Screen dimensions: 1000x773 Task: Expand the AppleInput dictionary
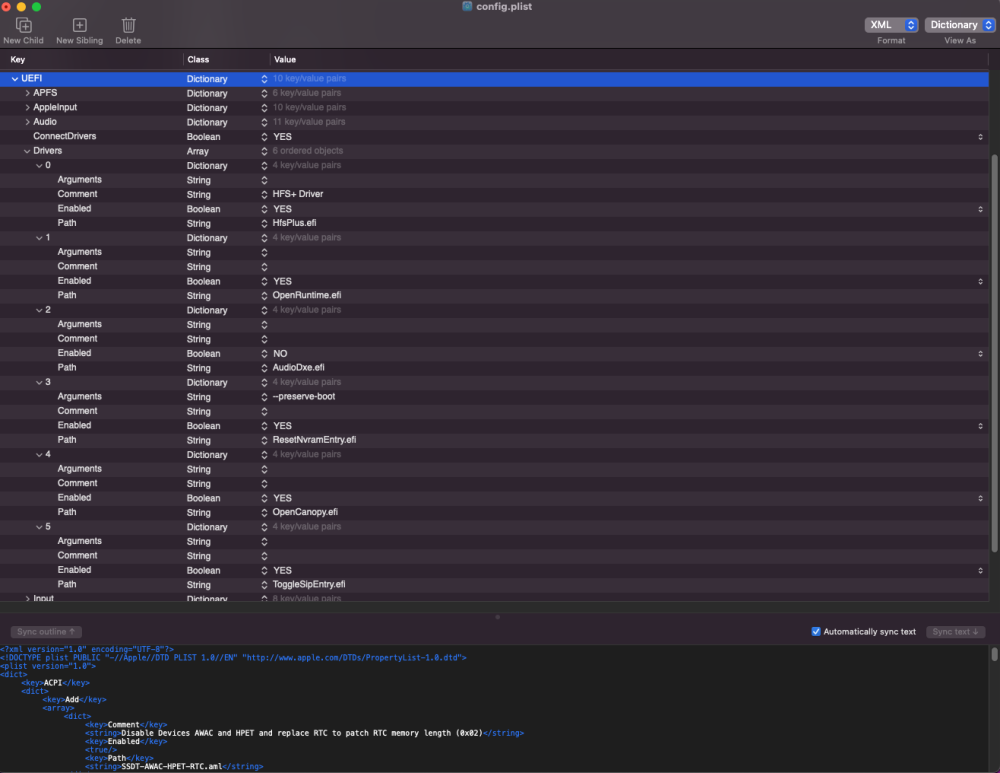pos(27,107)
